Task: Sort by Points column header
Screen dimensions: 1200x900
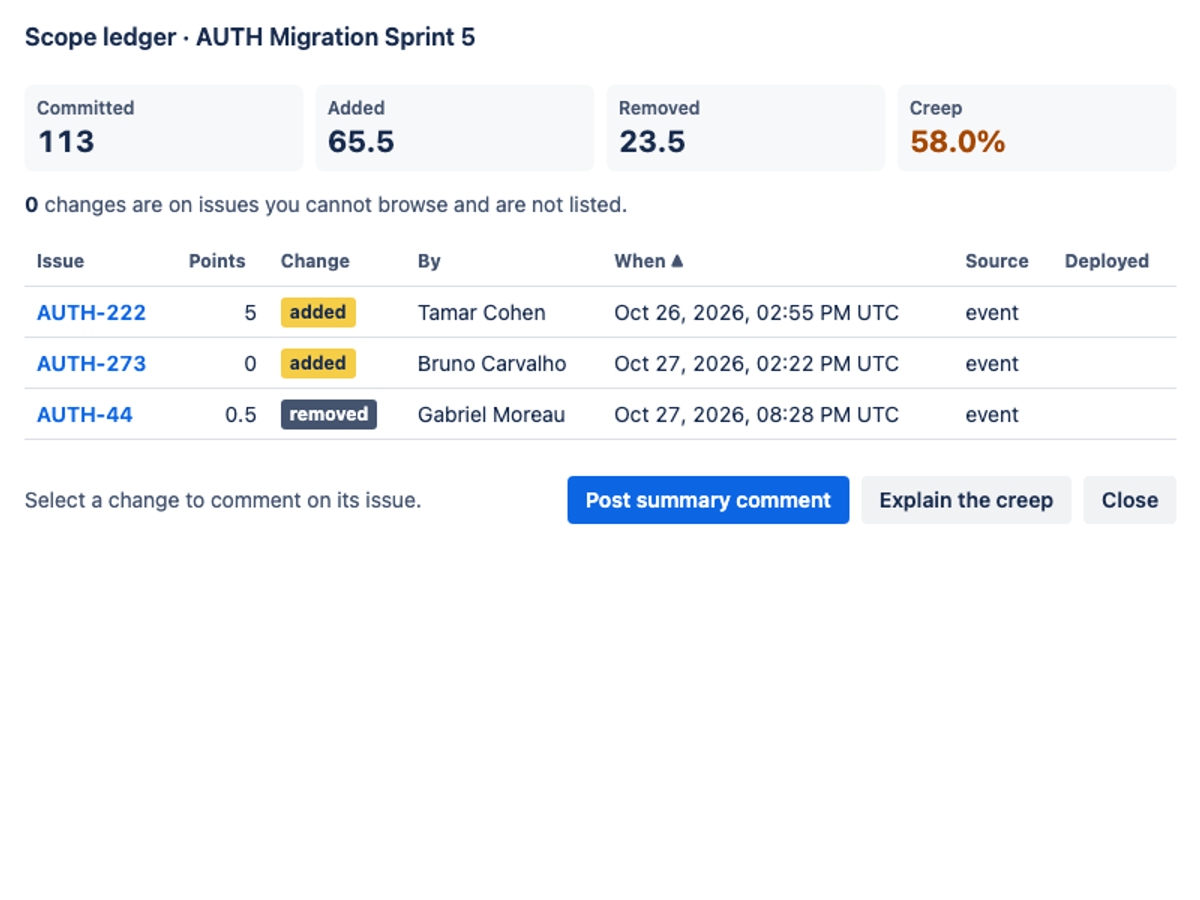Action: coord(217,261)
